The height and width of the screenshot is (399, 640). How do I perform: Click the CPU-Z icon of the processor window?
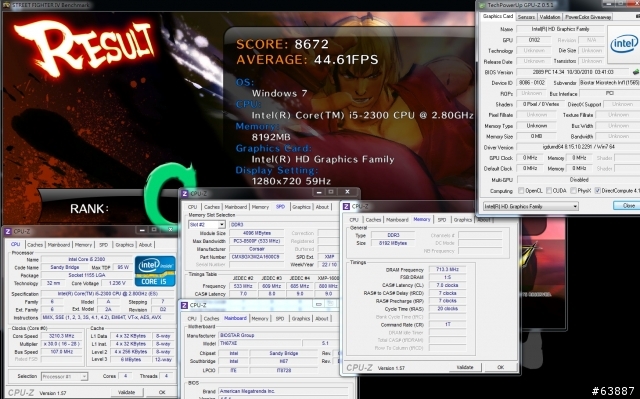(8, 231)
